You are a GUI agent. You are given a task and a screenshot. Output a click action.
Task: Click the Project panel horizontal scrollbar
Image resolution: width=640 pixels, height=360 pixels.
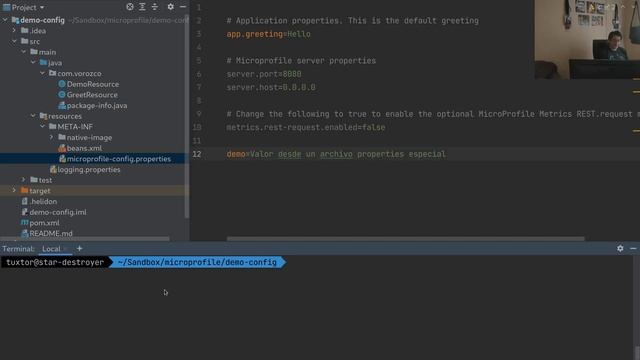point(84,239)
